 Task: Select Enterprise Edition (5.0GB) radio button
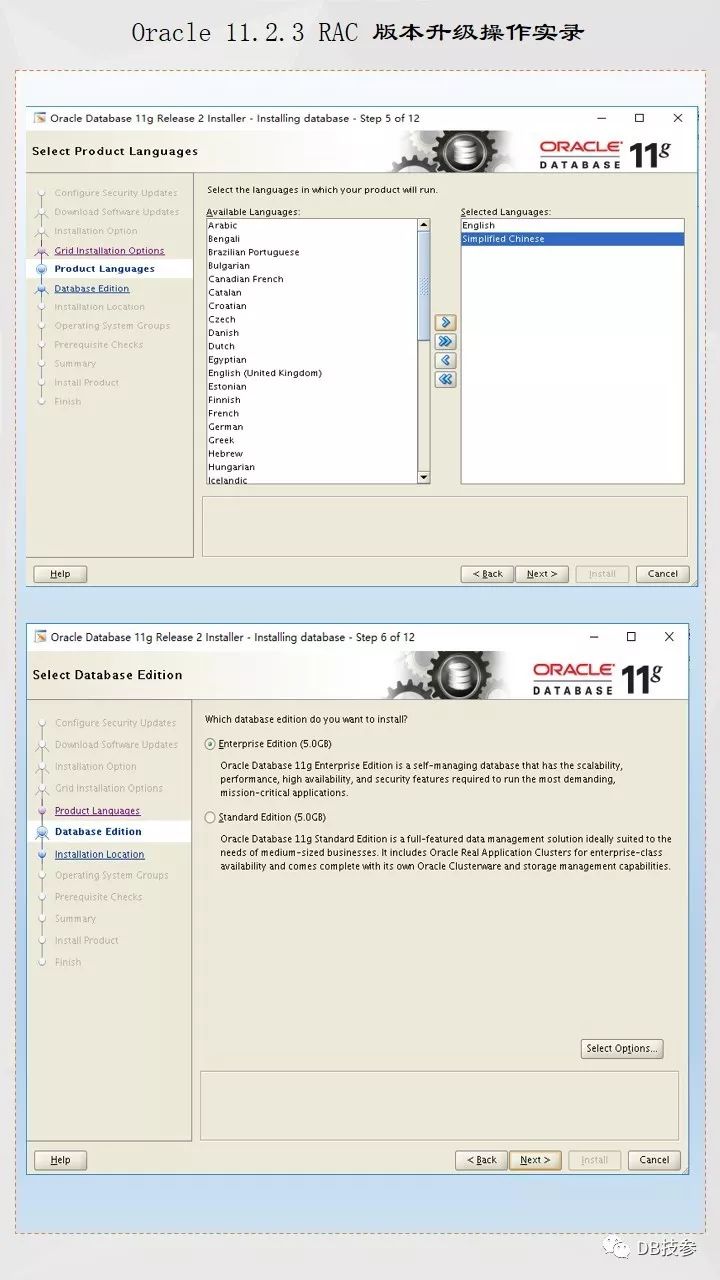pyautogui.click(x=209, y=744)
